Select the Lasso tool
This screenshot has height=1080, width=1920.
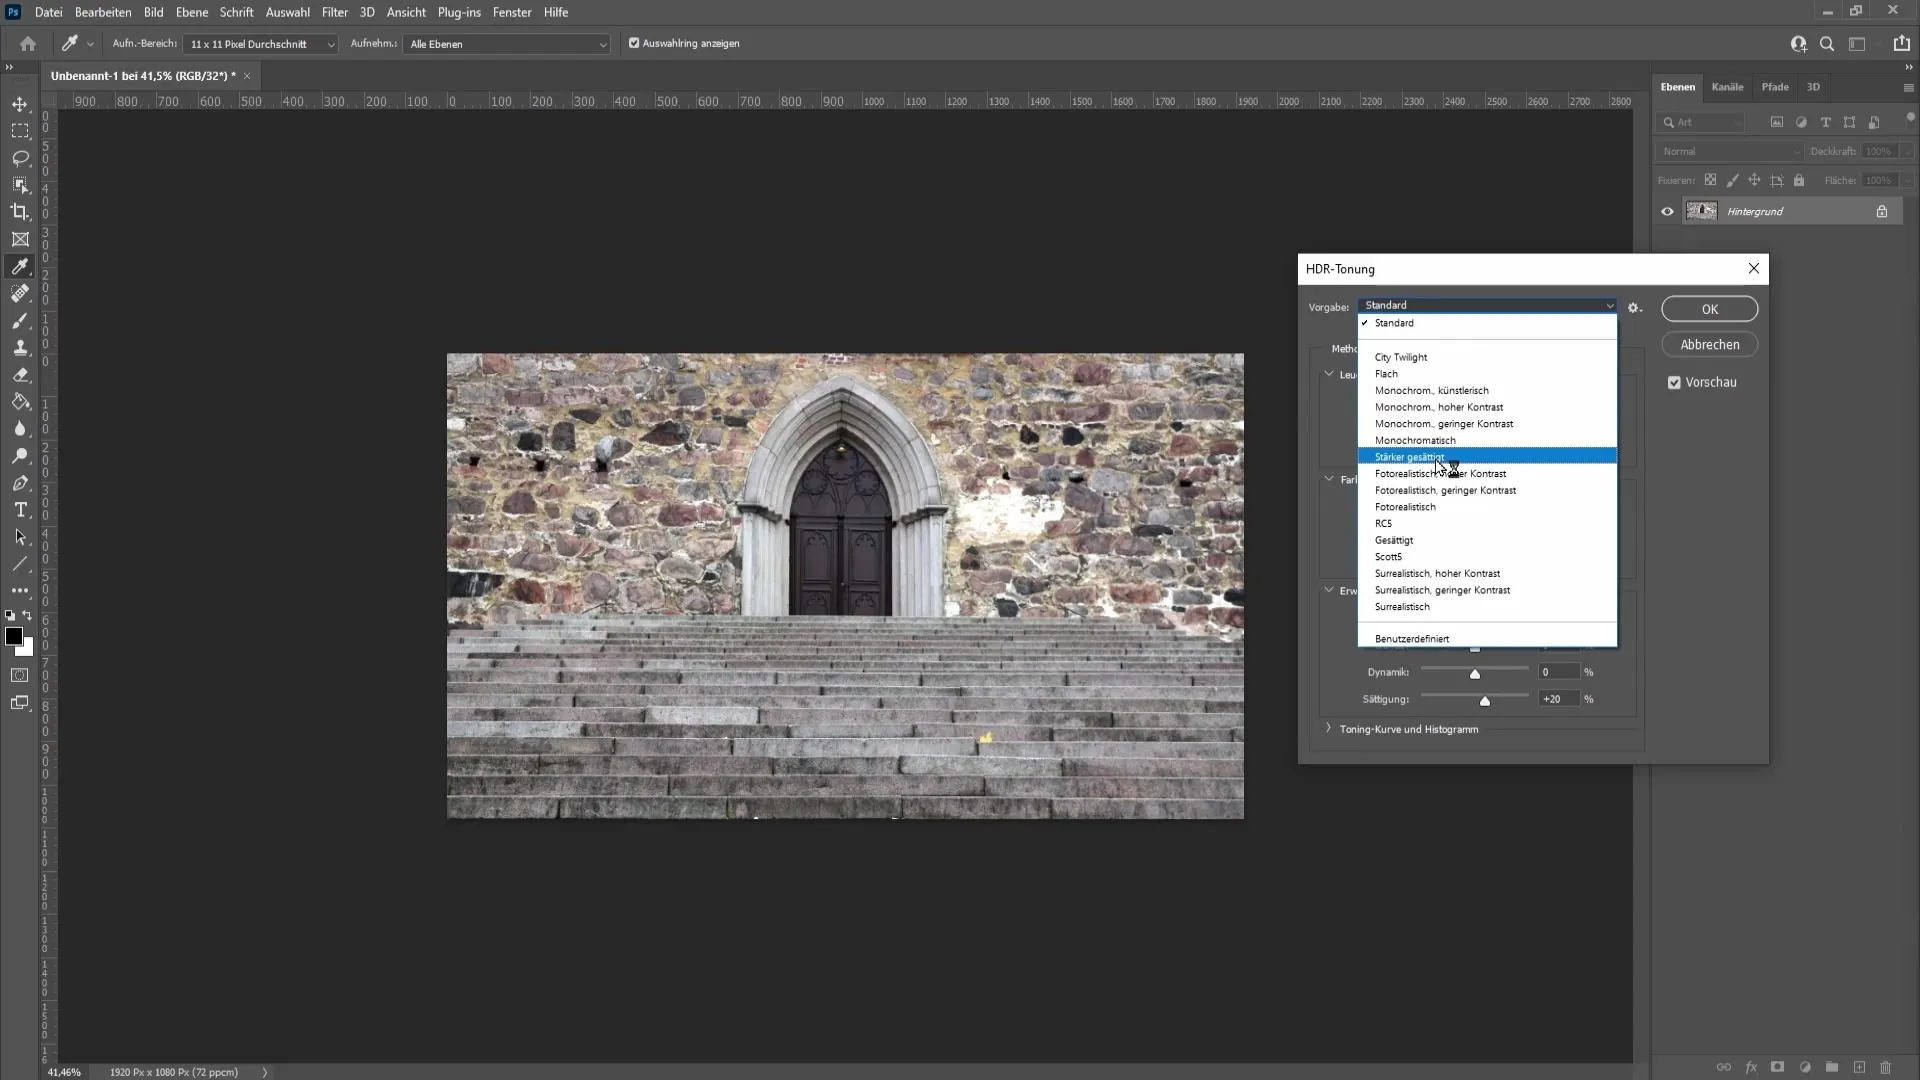pos(20,158)
